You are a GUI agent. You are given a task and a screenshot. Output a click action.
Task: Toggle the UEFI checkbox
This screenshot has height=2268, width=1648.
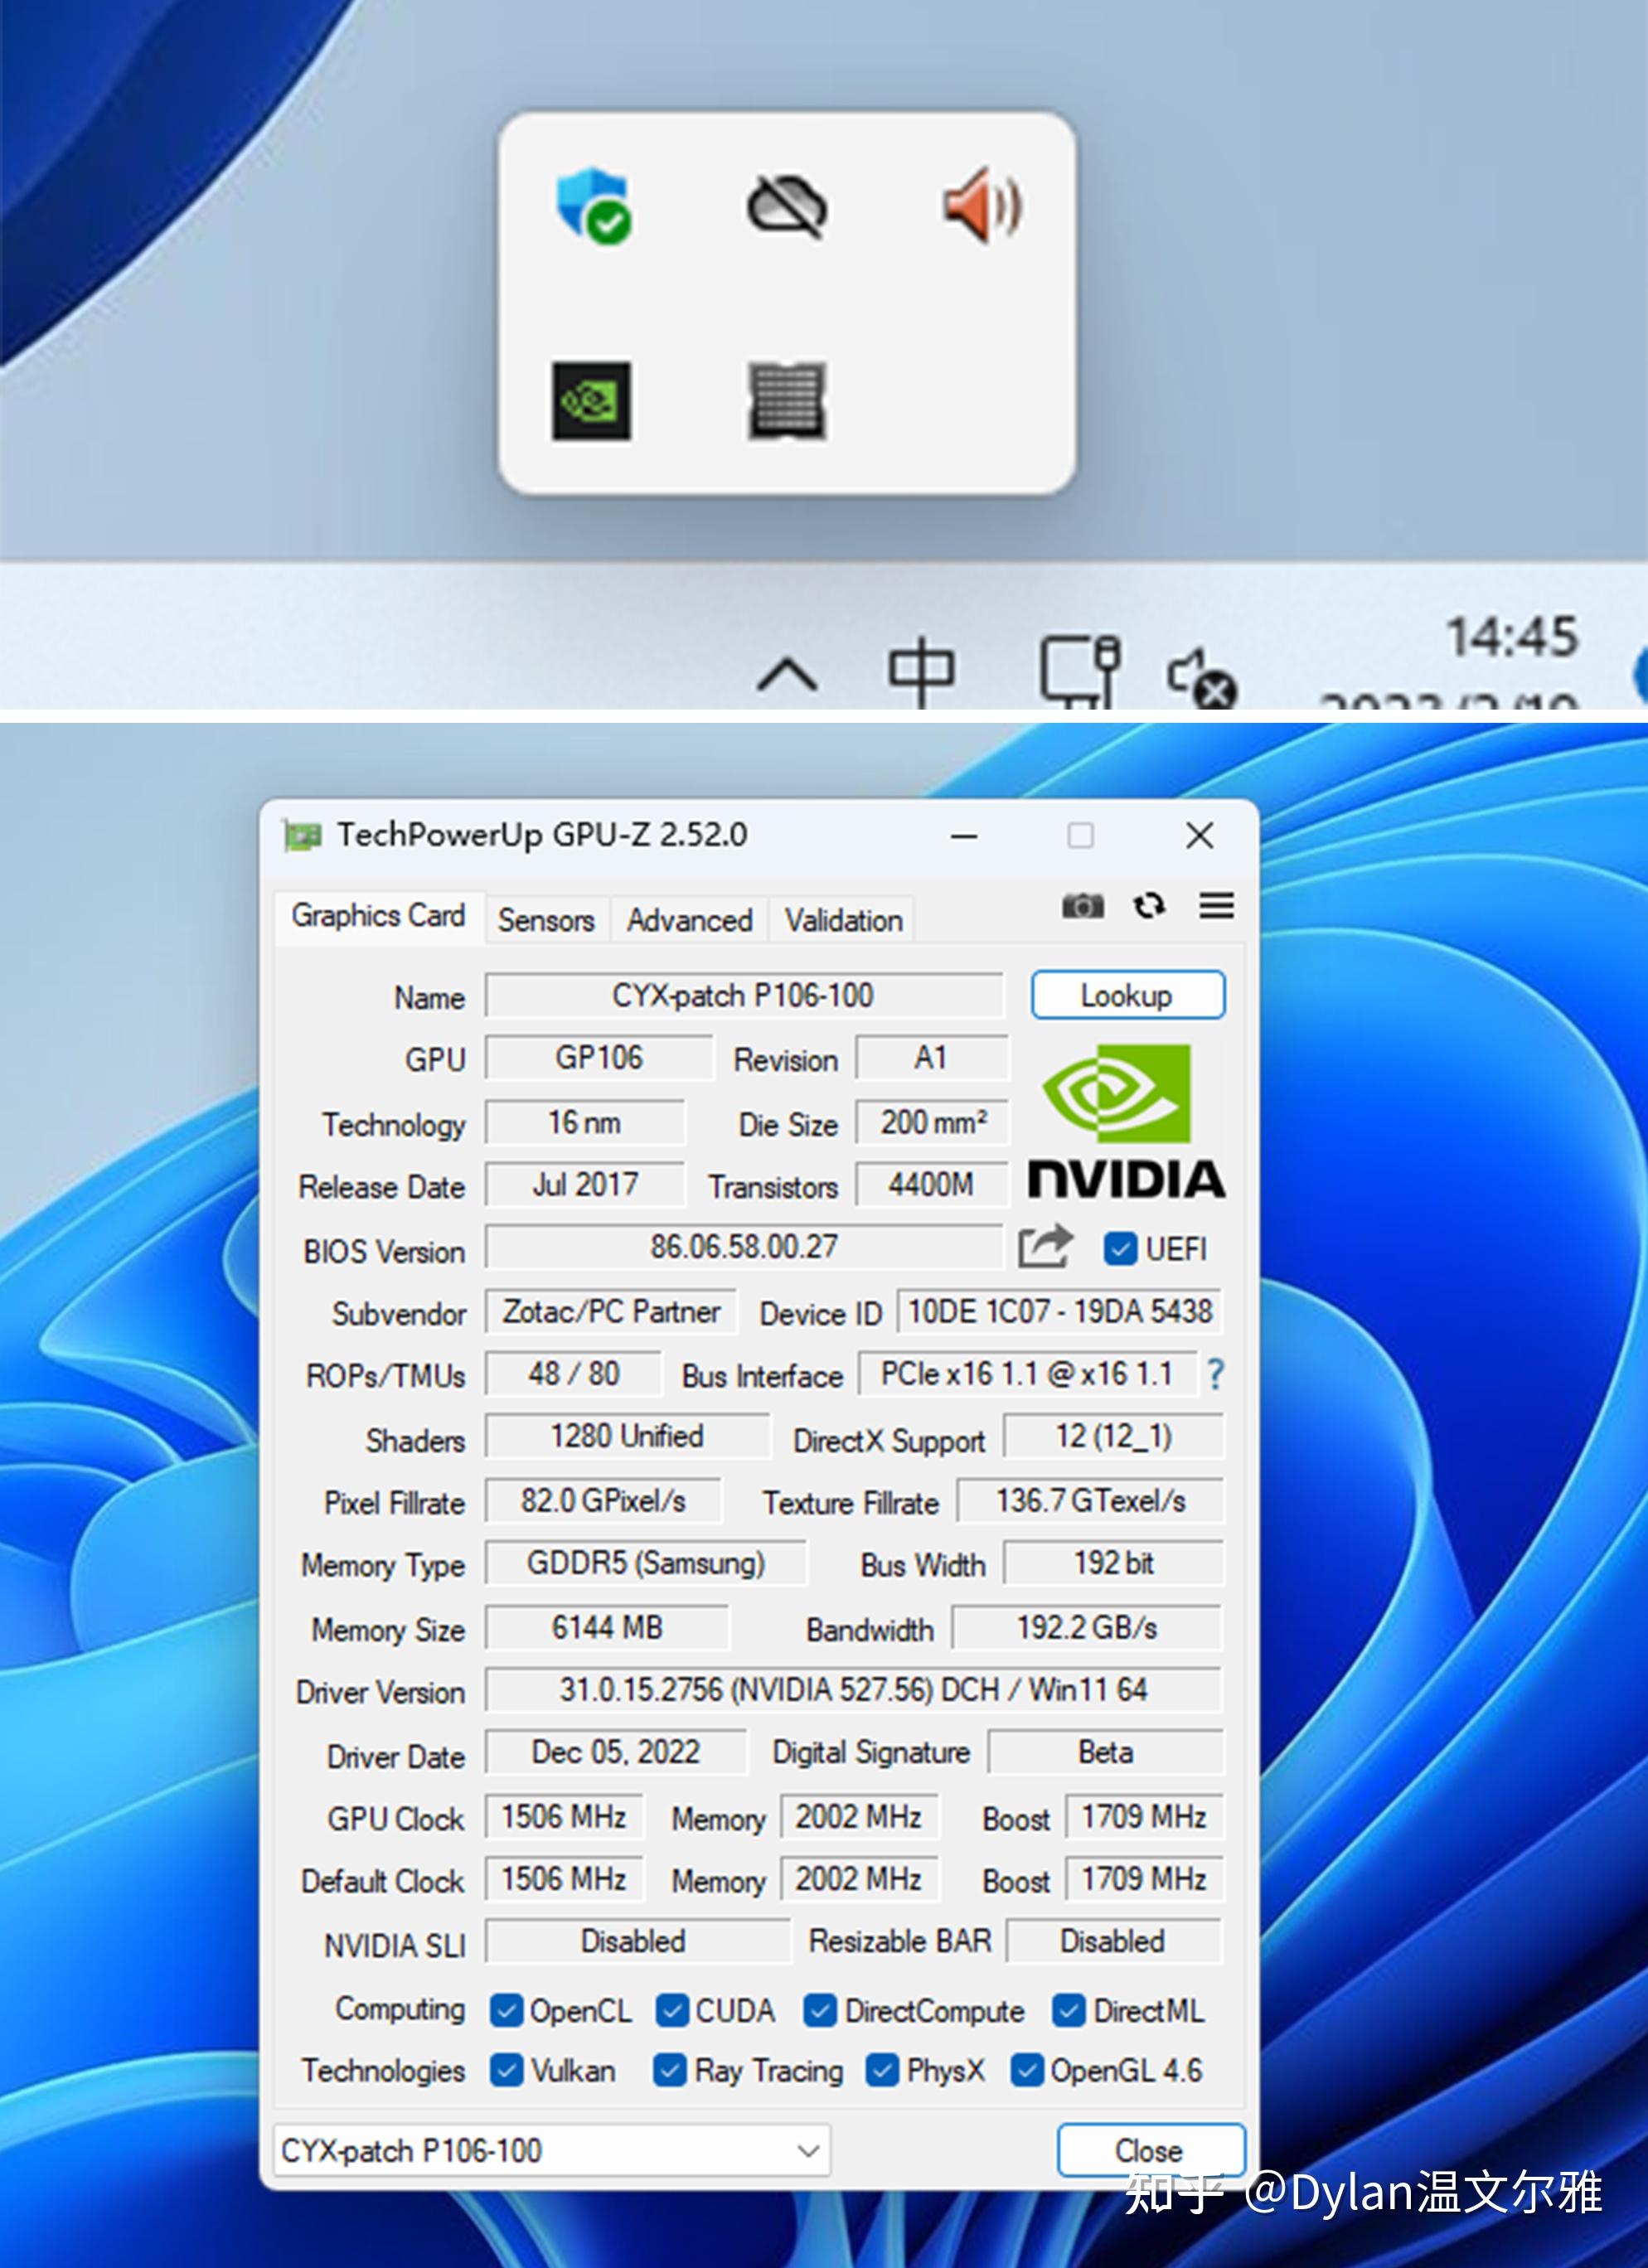1120,1248
